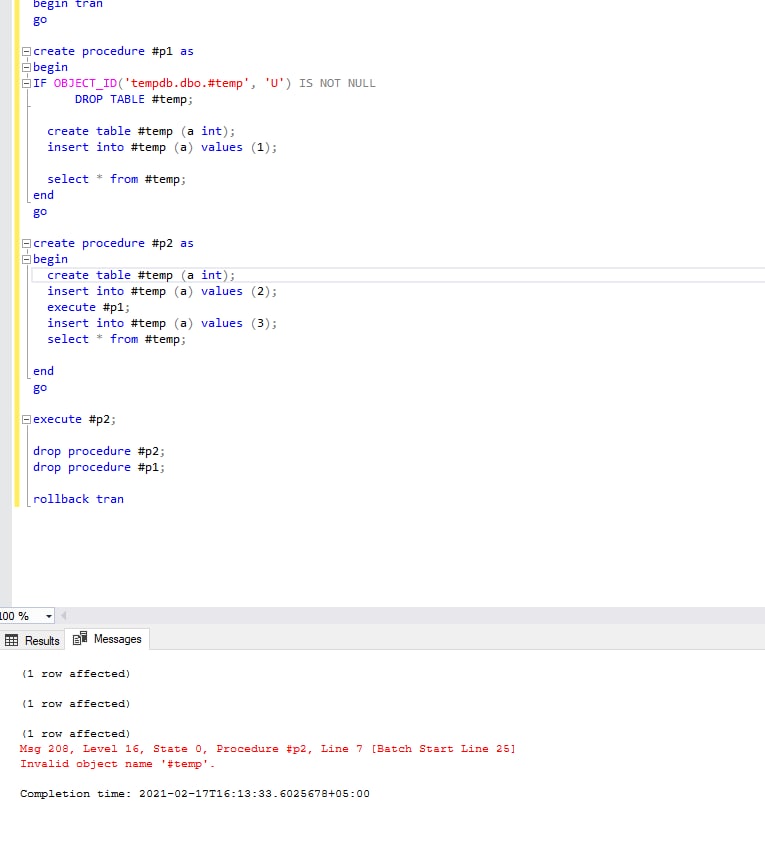Place cursor on 'rollback tran' line
This screenshot has width=765, height=851.
click(79, 499)
